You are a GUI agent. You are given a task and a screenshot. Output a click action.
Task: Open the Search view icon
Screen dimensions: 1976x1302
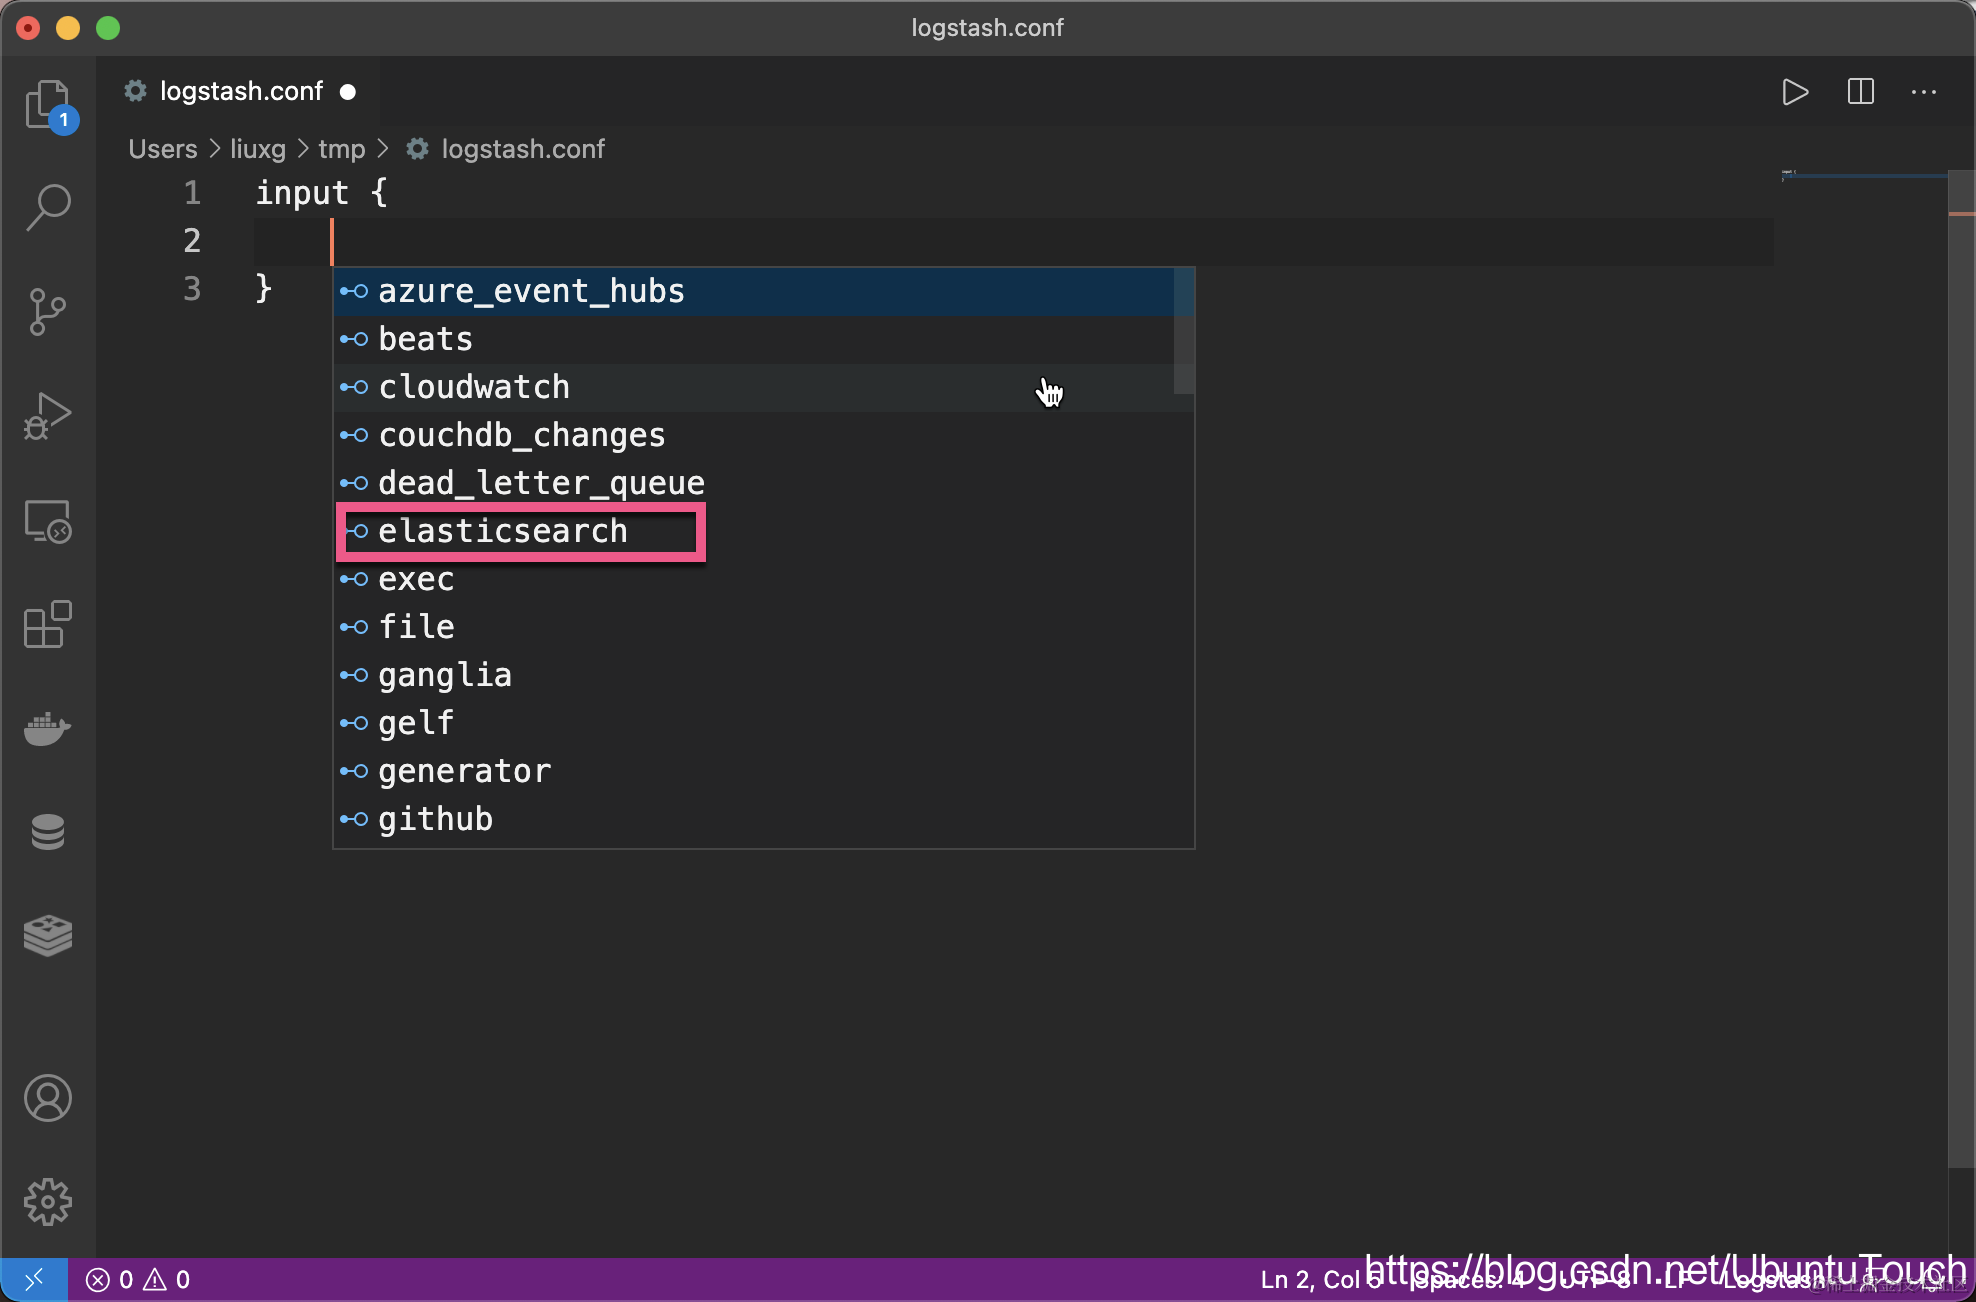point(47,207)
